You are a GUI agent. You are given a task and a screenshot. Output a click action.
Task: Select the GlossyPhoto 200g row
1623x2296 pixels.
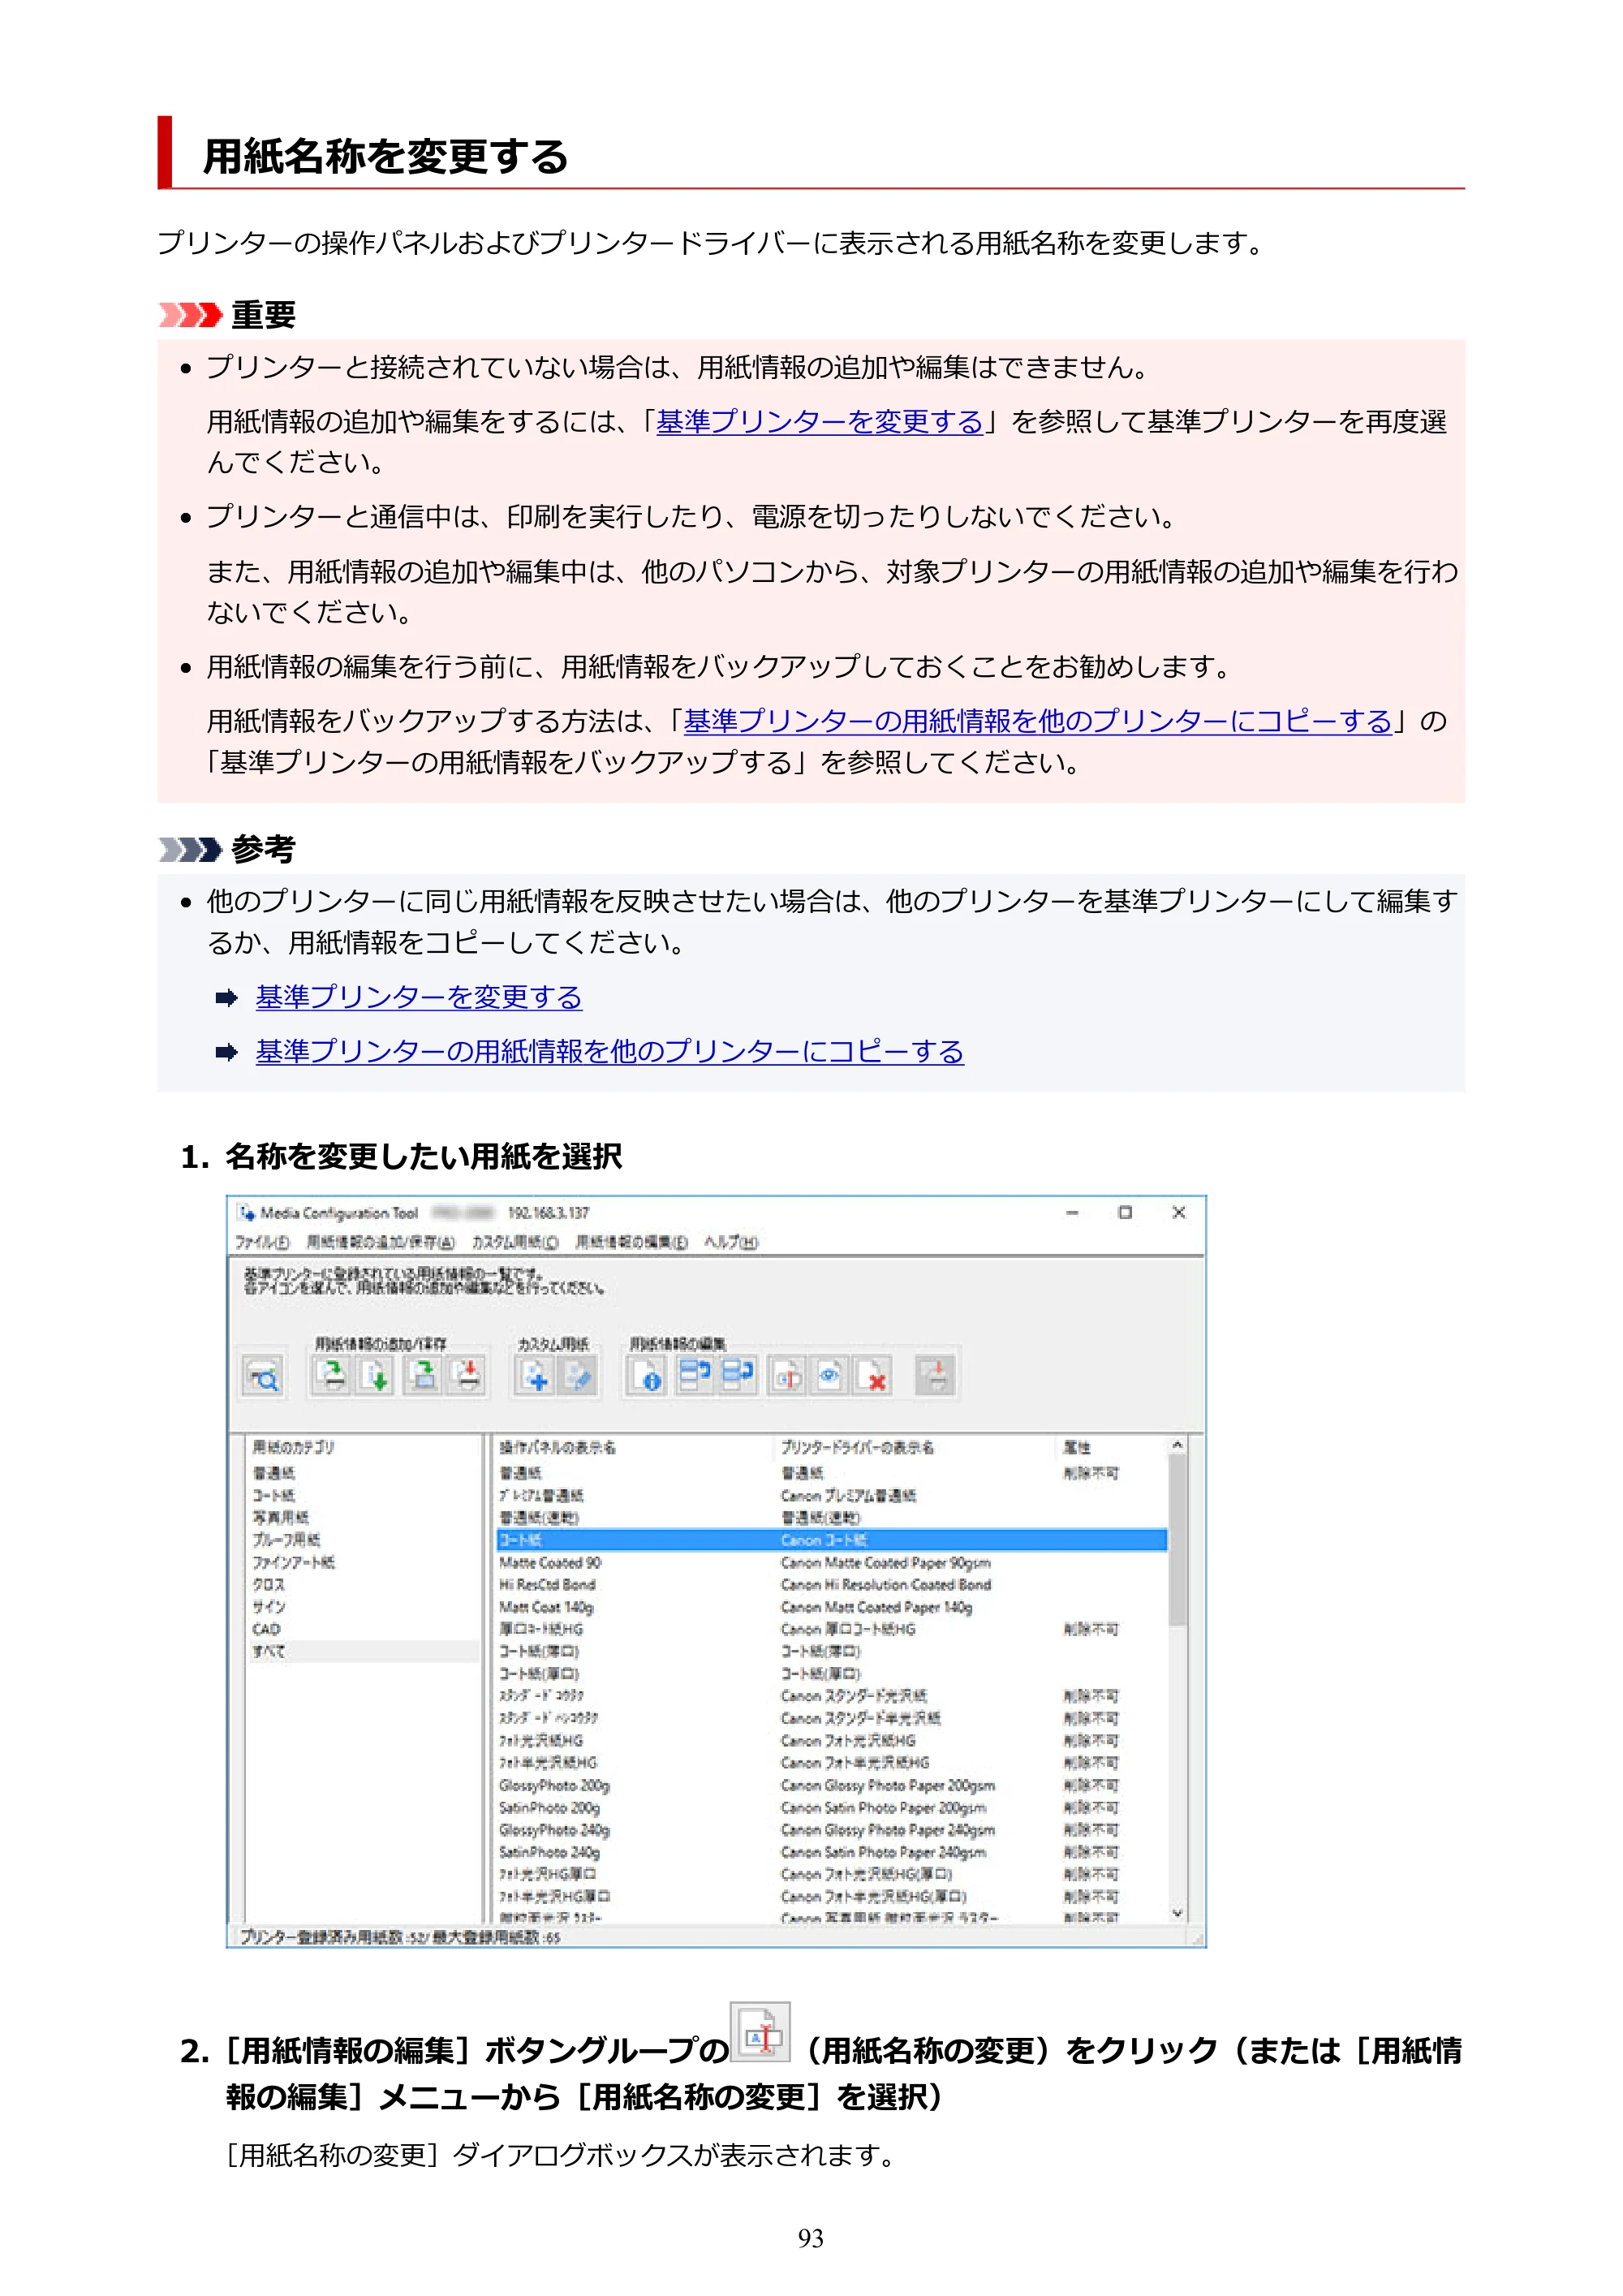coord(832,1785)
